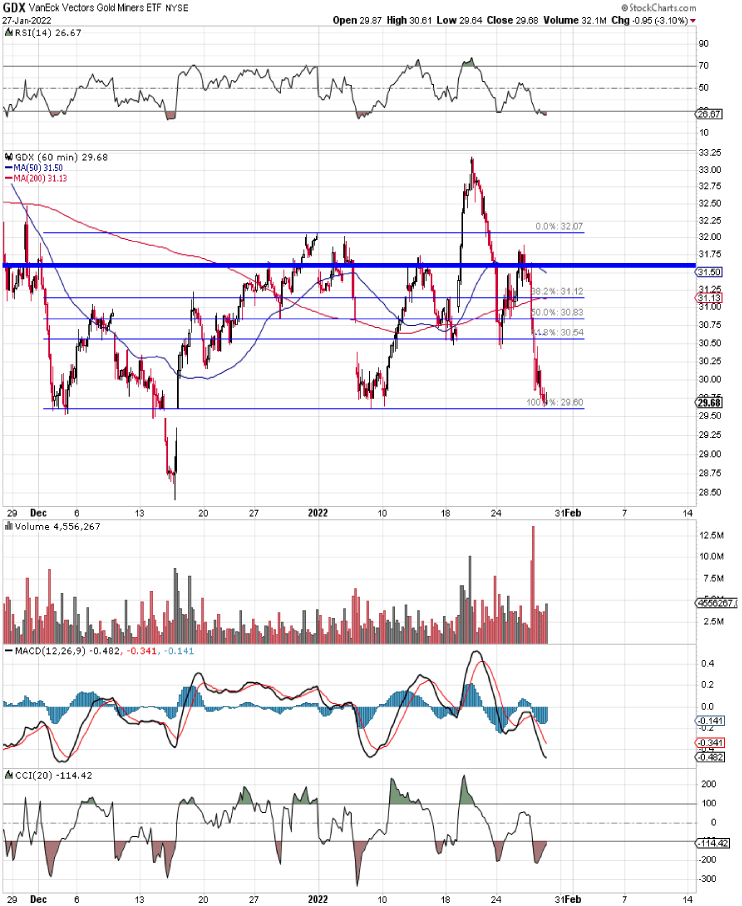Click the Volume panel bar icon

7,527
